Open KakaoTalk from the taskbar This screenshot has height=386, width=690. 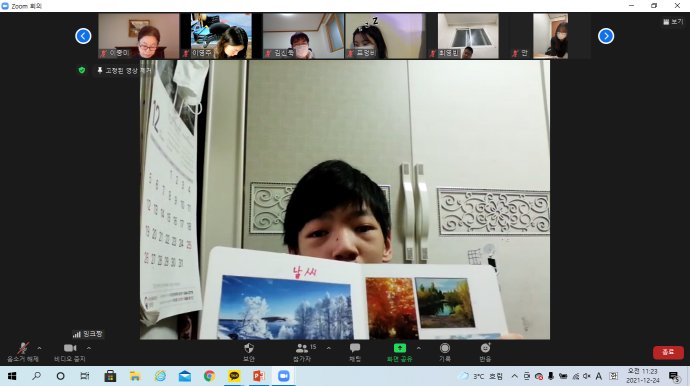(x=234, y=376)
